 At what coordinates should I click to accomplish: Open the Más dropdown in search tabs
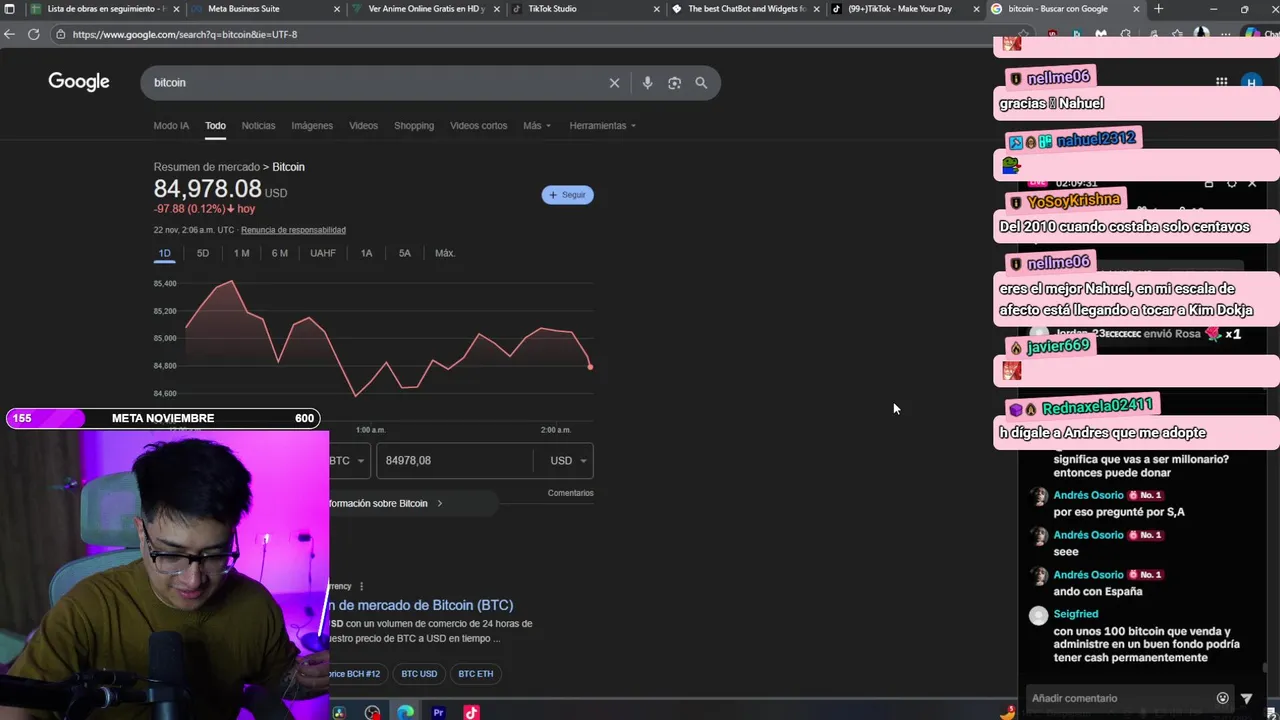point(537,126)
